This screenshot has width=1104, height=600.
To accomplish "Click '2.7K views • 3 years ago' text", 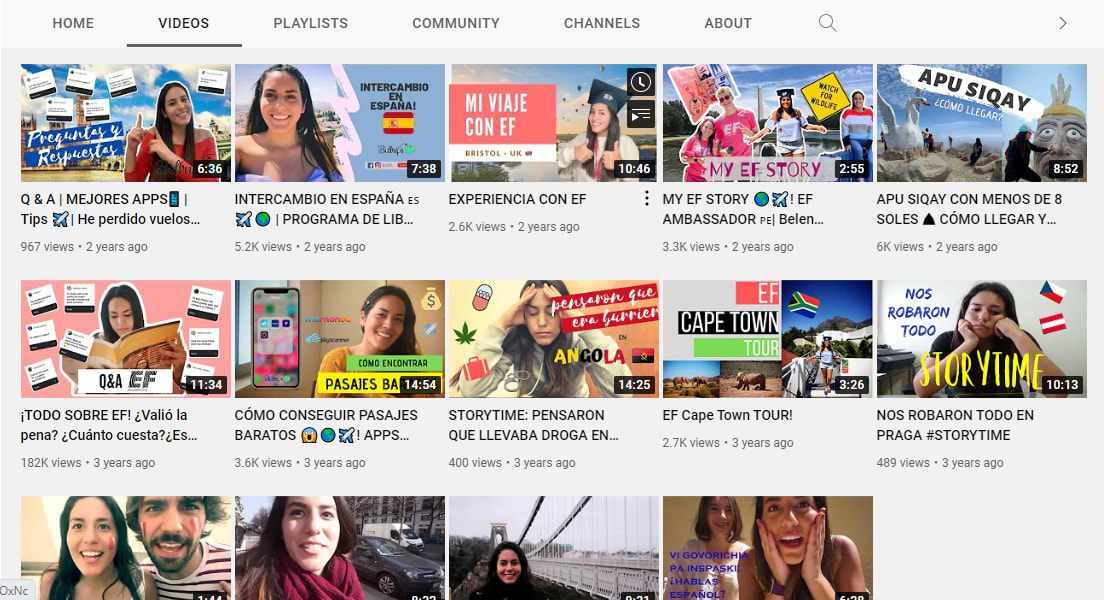I will 728,443.
